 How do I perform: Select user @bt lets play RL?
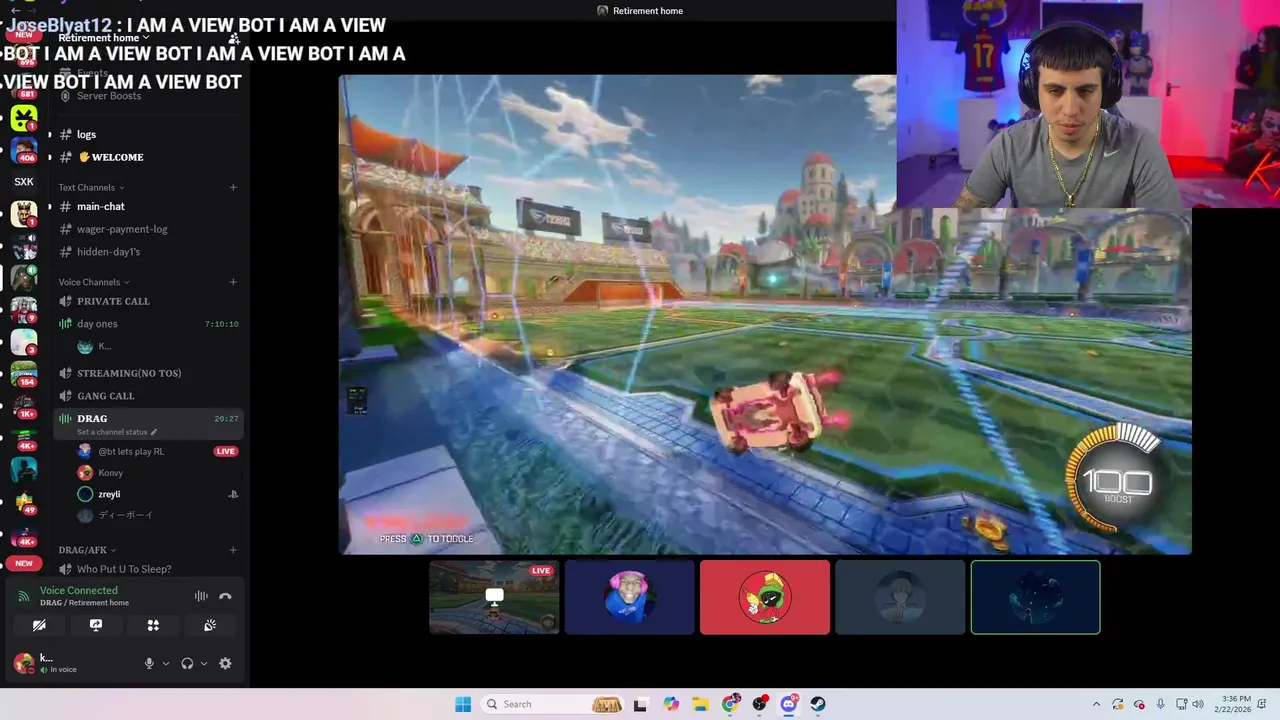158,451
